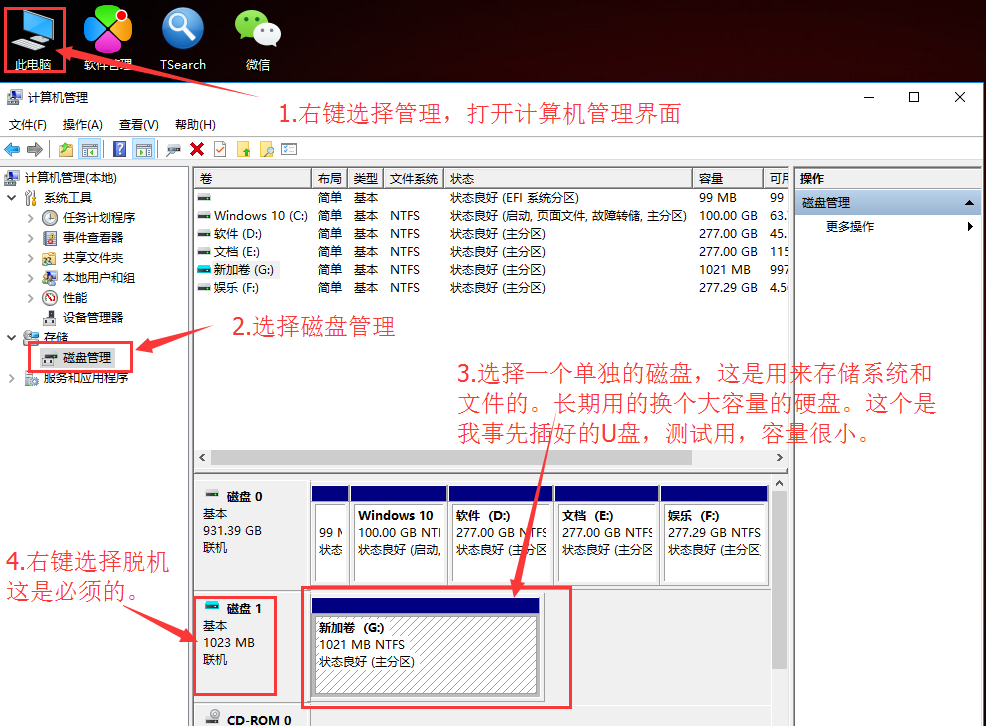986x726 pixels.
Task: Click the red X delete icon
Action: pyautogui.click(x=197, y=149)
